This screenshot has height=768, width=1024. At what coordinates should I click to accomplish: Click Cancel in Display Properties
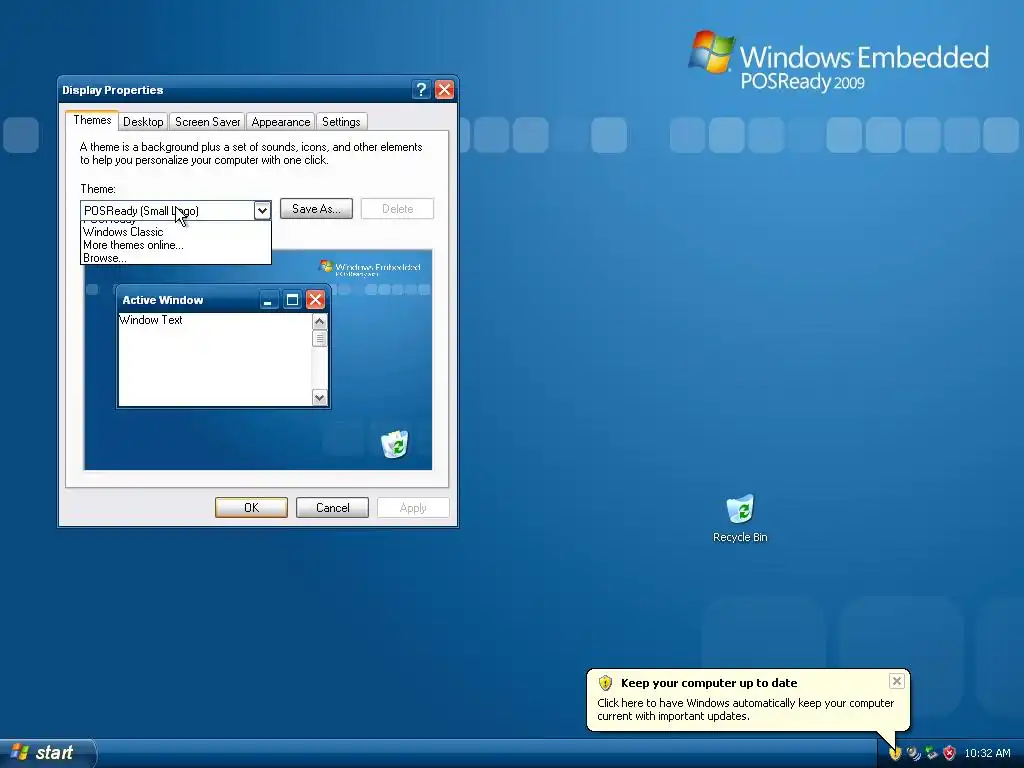click(332, 507)
